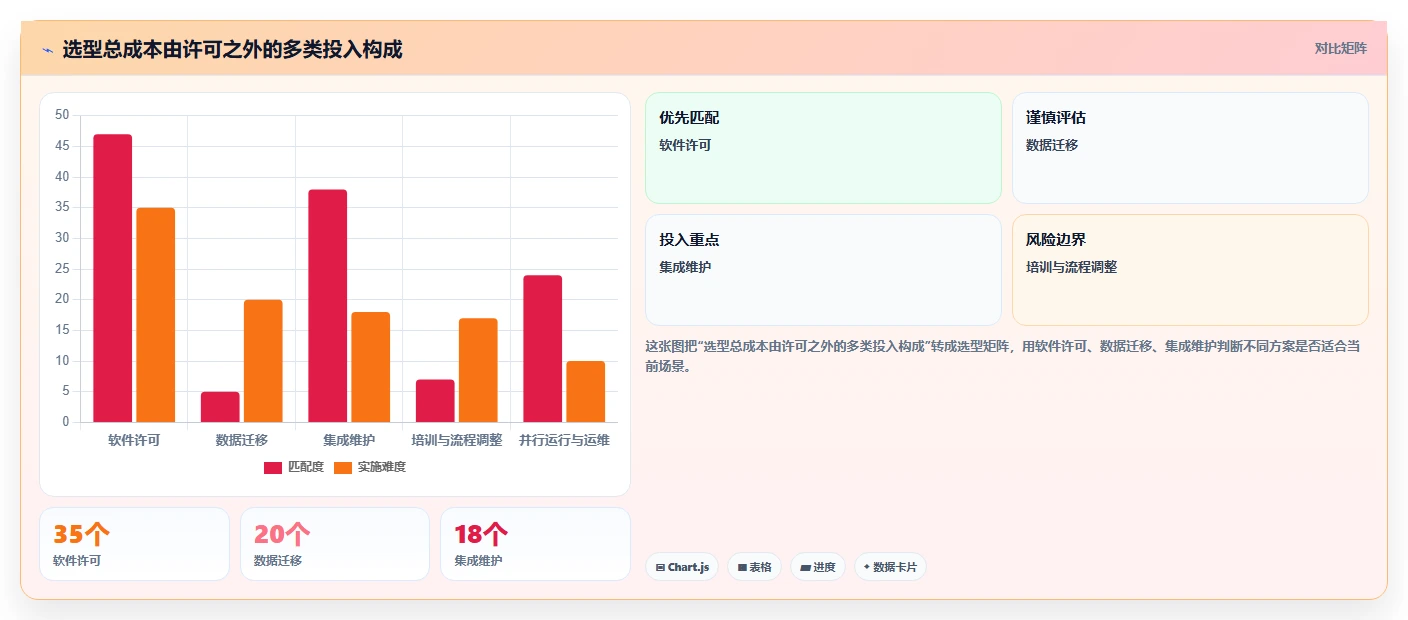1408x620 pixels.
Task: Select the 优先匹配 matrix card
Action: [x=823, y=148]
